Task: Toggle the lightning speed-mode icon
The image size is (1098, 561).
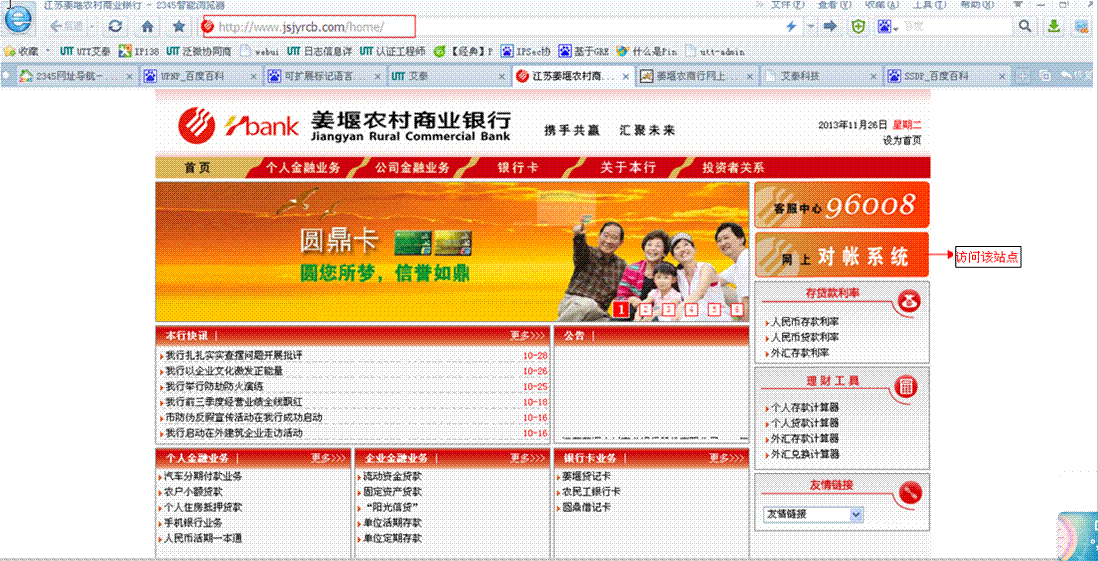Action: pos(791,27)
